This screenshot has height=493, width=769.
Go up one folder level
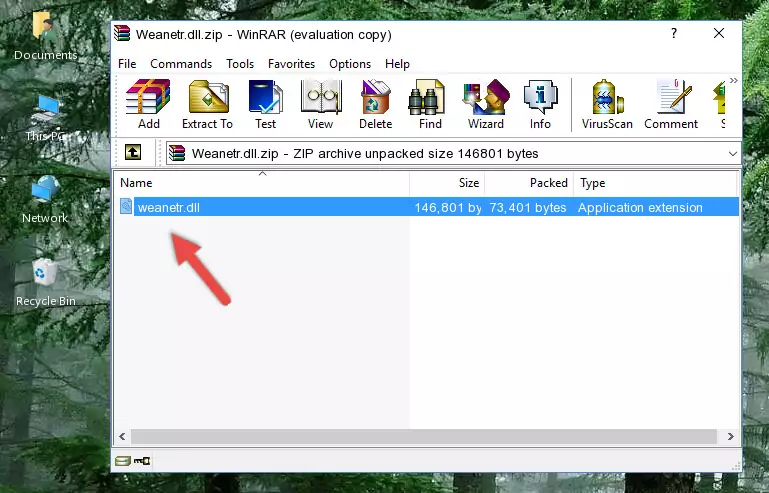[x=133, y=152]
